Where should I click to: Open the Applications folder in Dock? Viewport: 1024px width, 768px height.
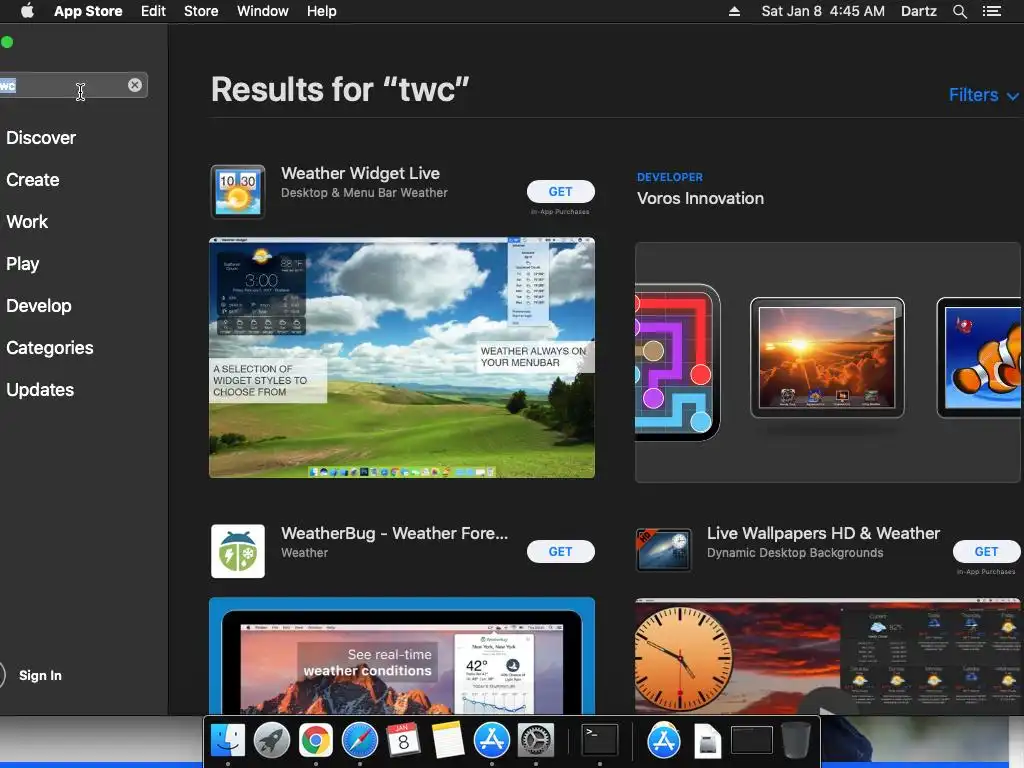pyautogui.click(x=664, y=740)
